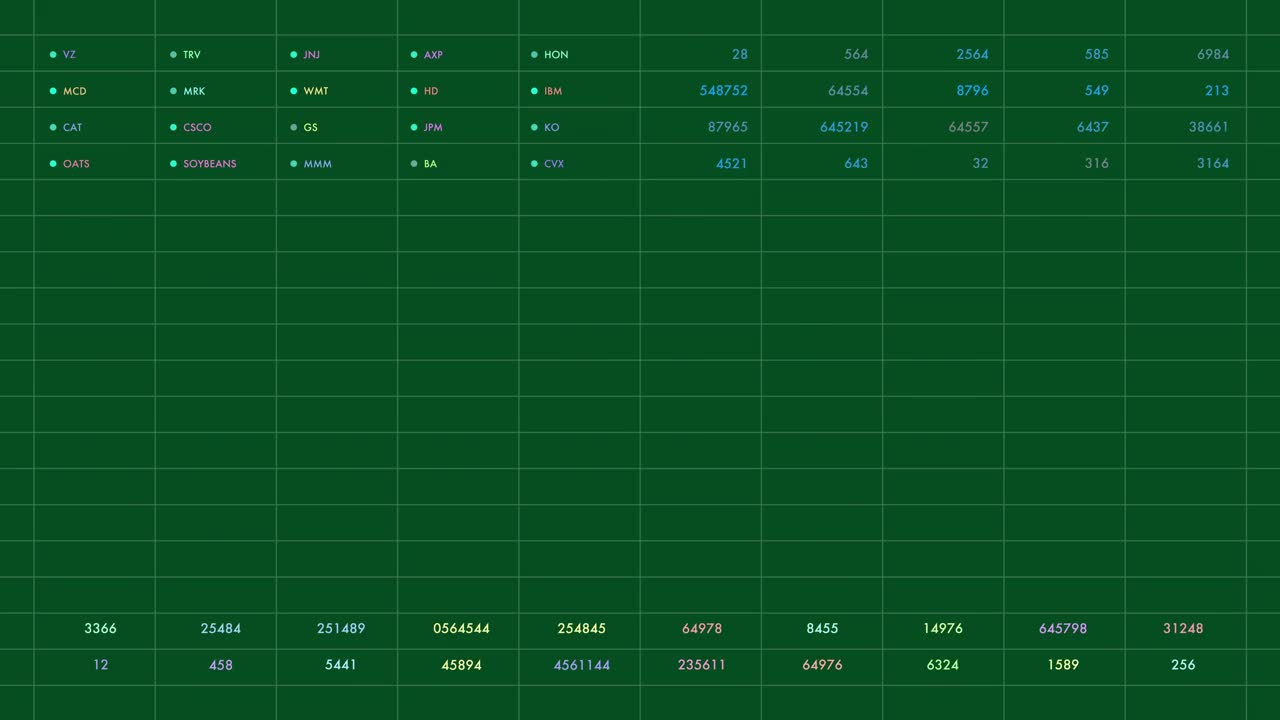1280x720 pixels.
Task: Click the value 3164
Action: (x=1213, y=163)
